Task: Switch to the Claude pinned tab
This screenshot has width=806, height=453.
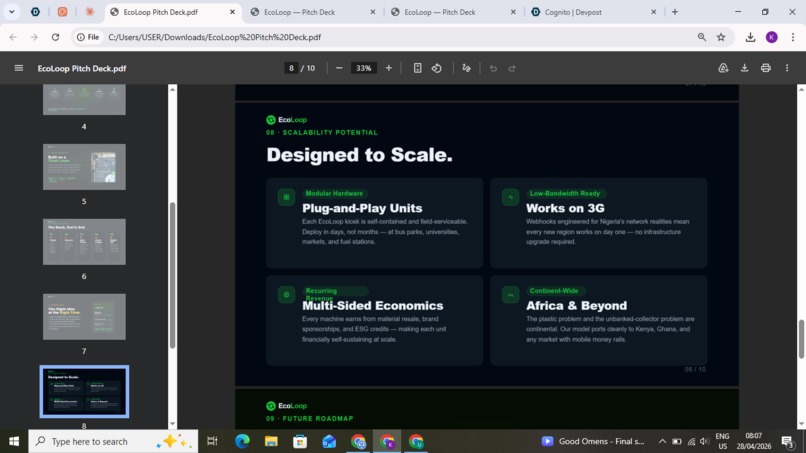Action: [x=89, y=12]
